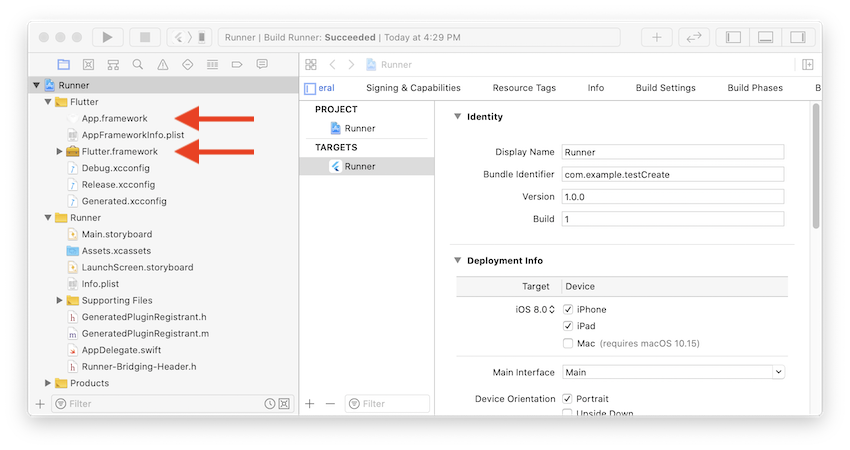Viewport: 850px width, 450px height.
Task: Go back in editor history
Action: [332, 65]
